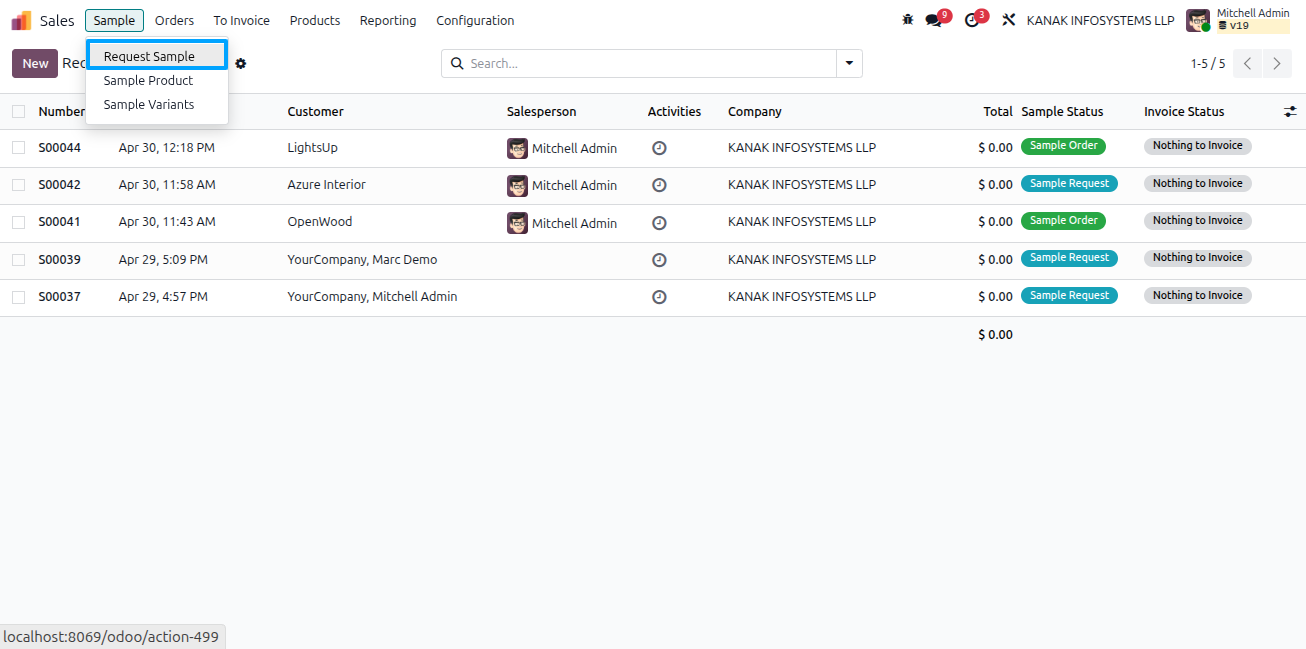Viewport: 1306px width, 649px height.
Task: Click the New button
Action: pyautogui.click(x=35, y=63)
